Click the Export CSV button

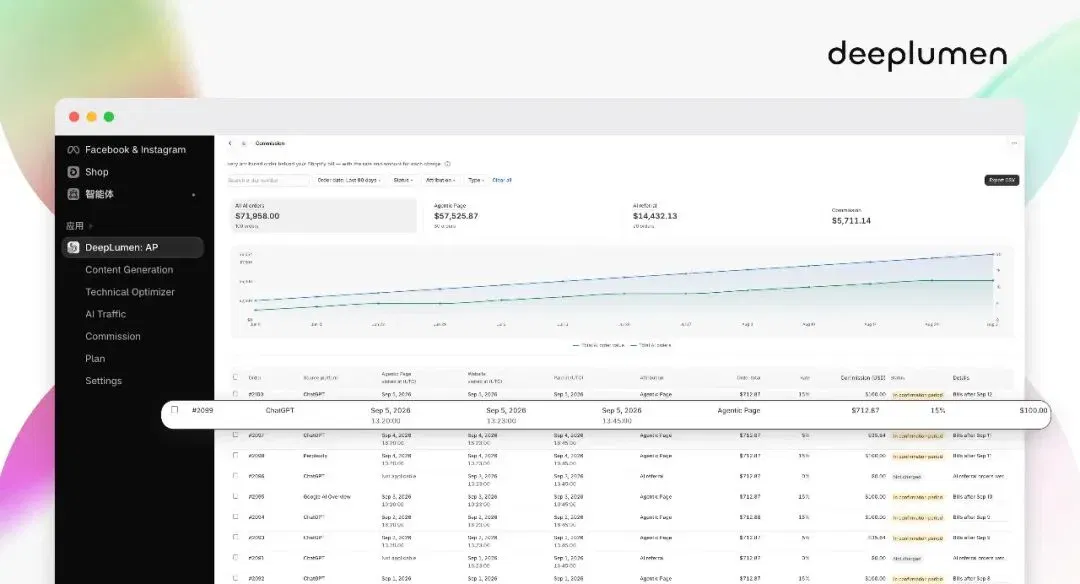pyautogui.click(x=1001, y=180)
